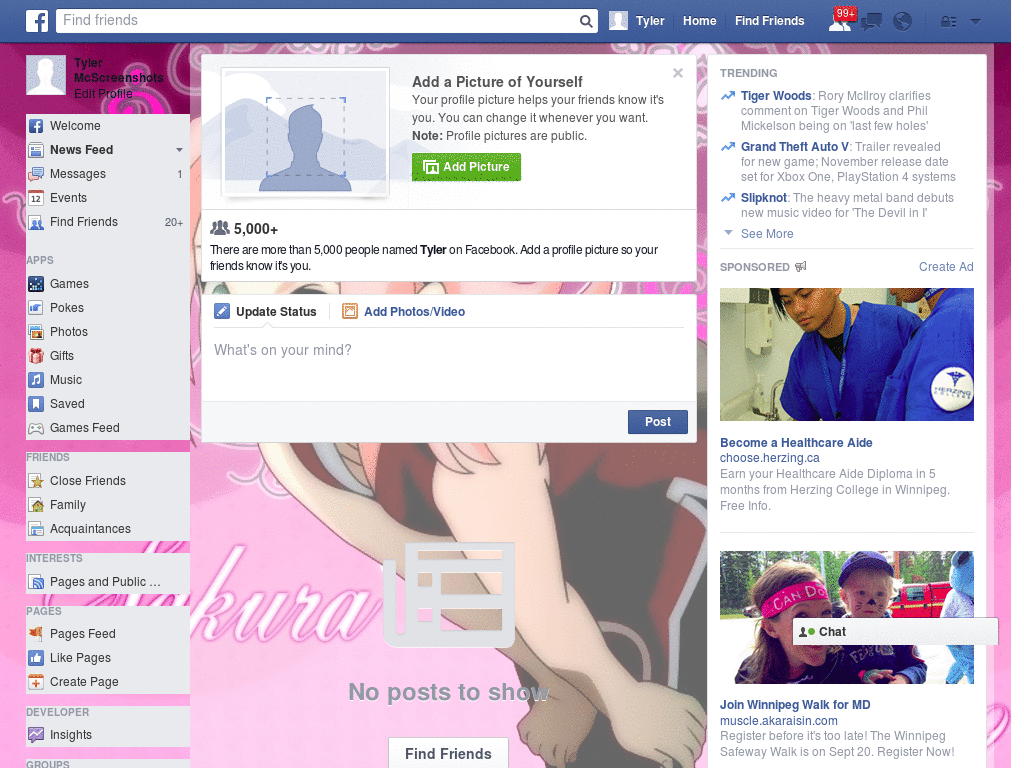
Task: Open the globe notifications icon
Action: (903, 22)
